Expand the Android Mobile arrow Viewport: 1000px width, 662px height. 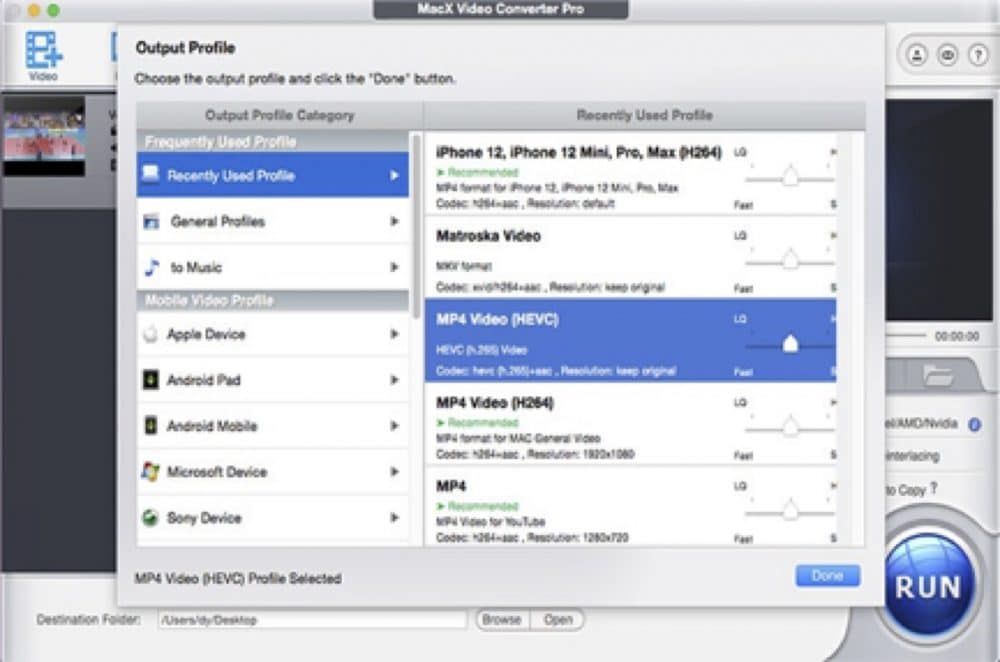pyautogui.click(x=394, y=425)
